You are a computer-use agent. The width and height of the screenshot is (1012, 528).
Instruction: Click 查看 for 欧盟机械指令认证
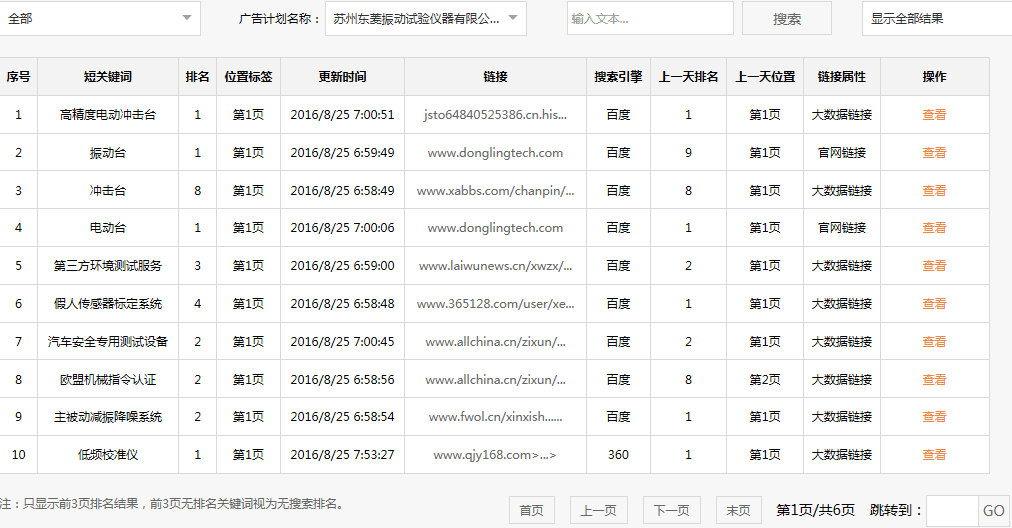[x=934, y=380]
